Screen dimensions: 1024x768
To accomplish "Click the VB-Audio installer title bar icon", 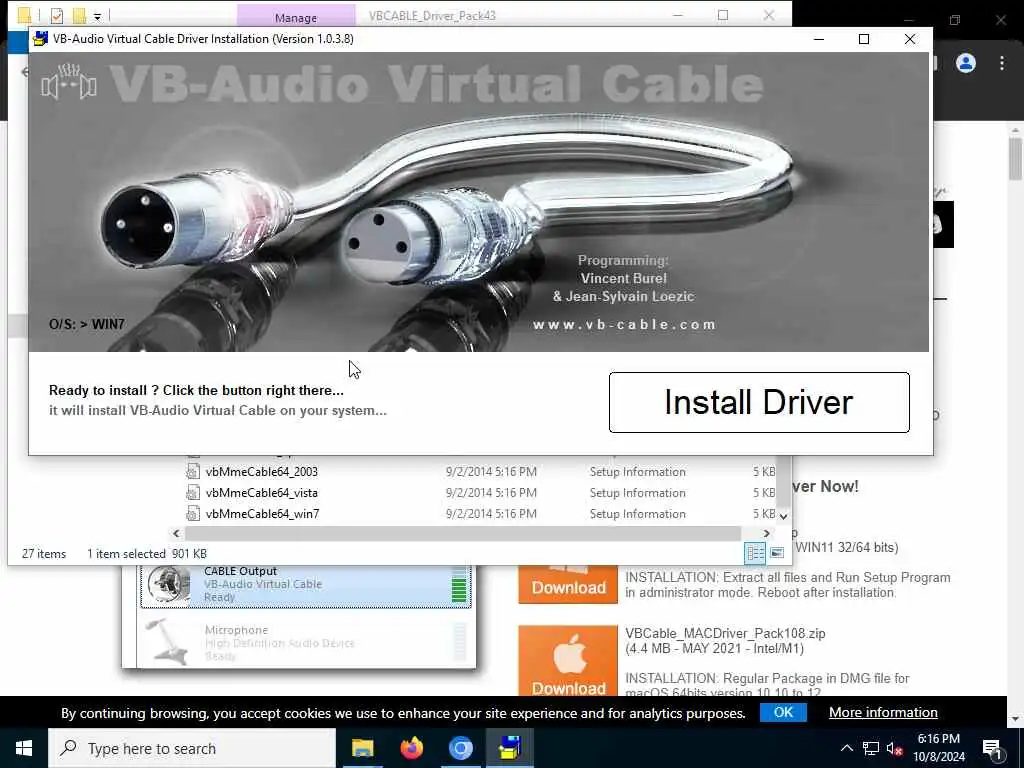I will coord(40,39).
